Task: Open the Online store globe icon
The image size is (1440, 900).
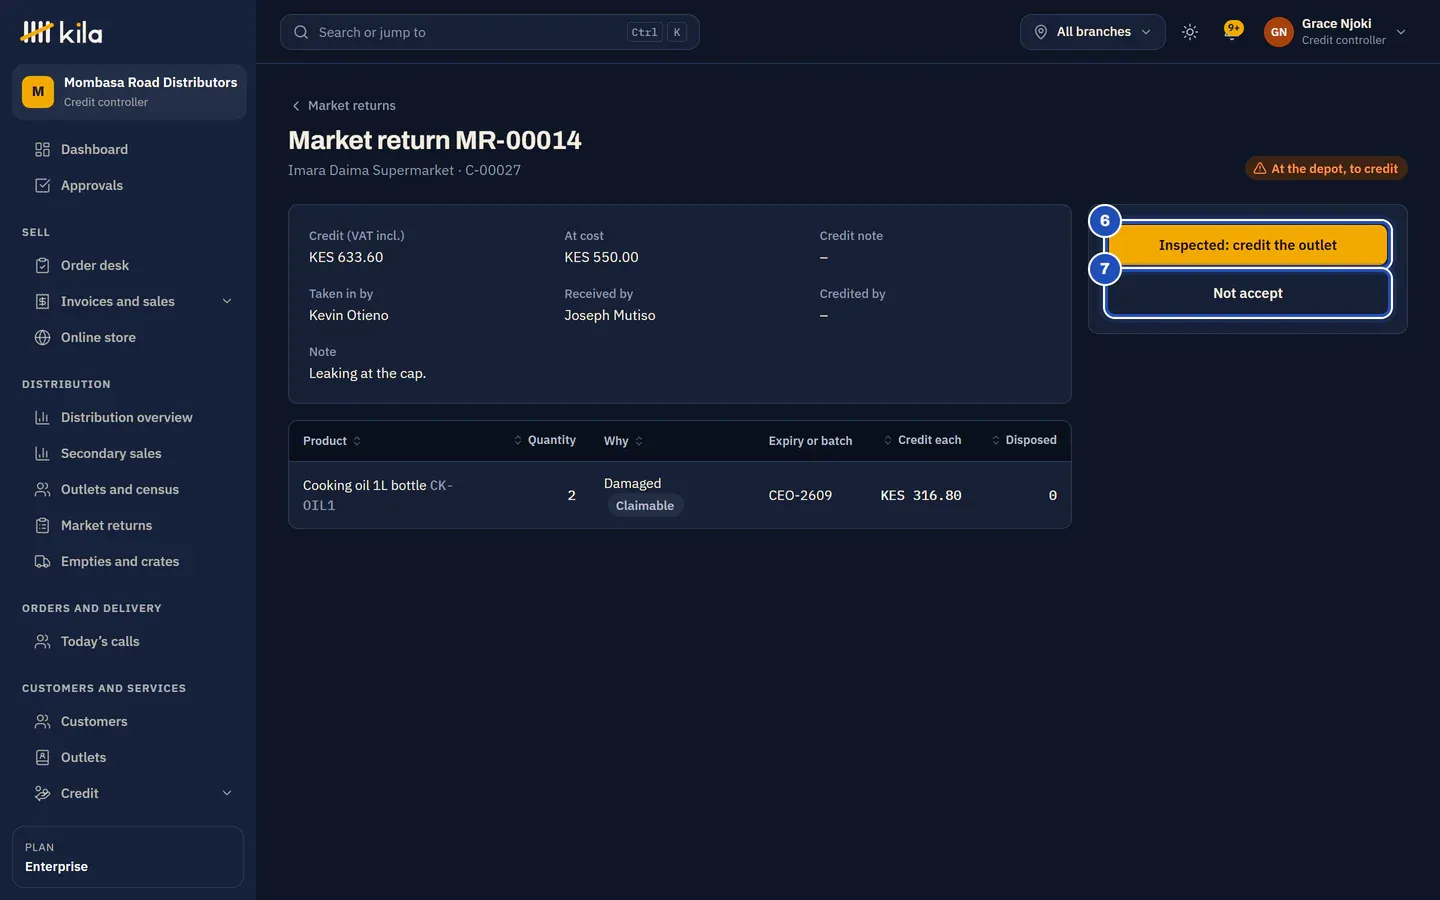Action: 42,338
